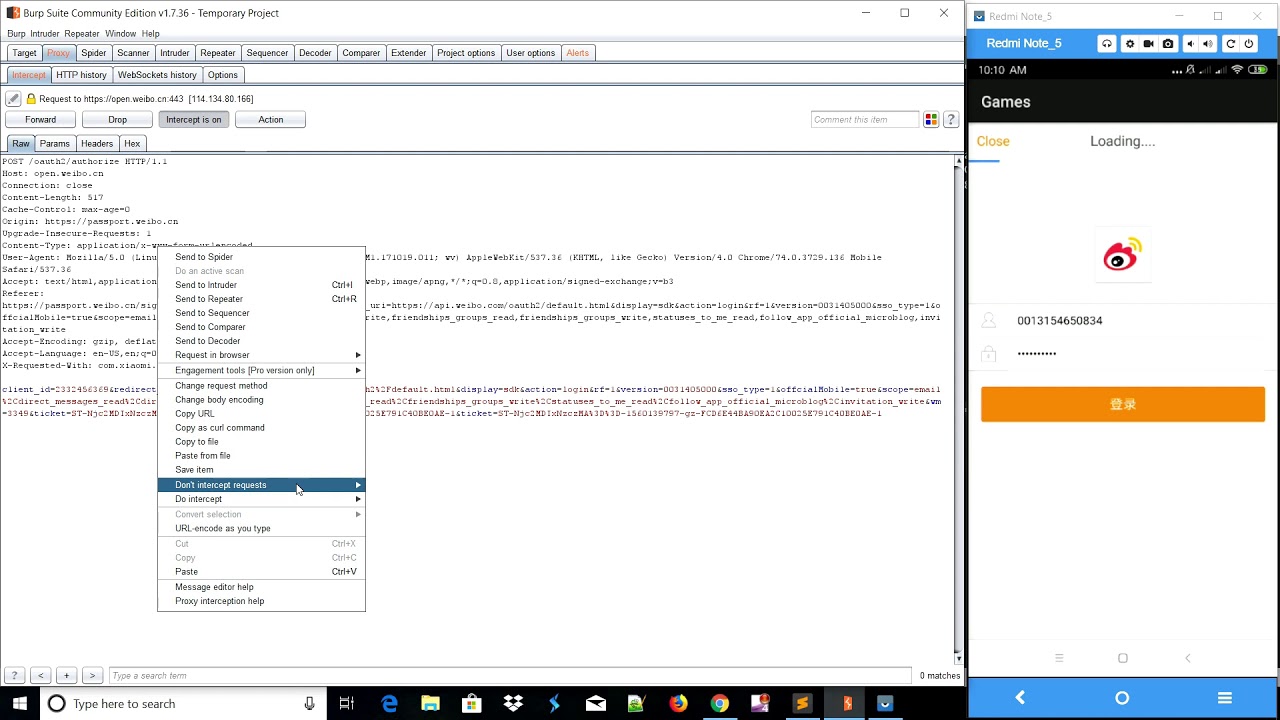Click rotate/refresh icon in Redmi Note_5 toolbar
This screenshot has width=1280, height=720.
coord(1231,44)
